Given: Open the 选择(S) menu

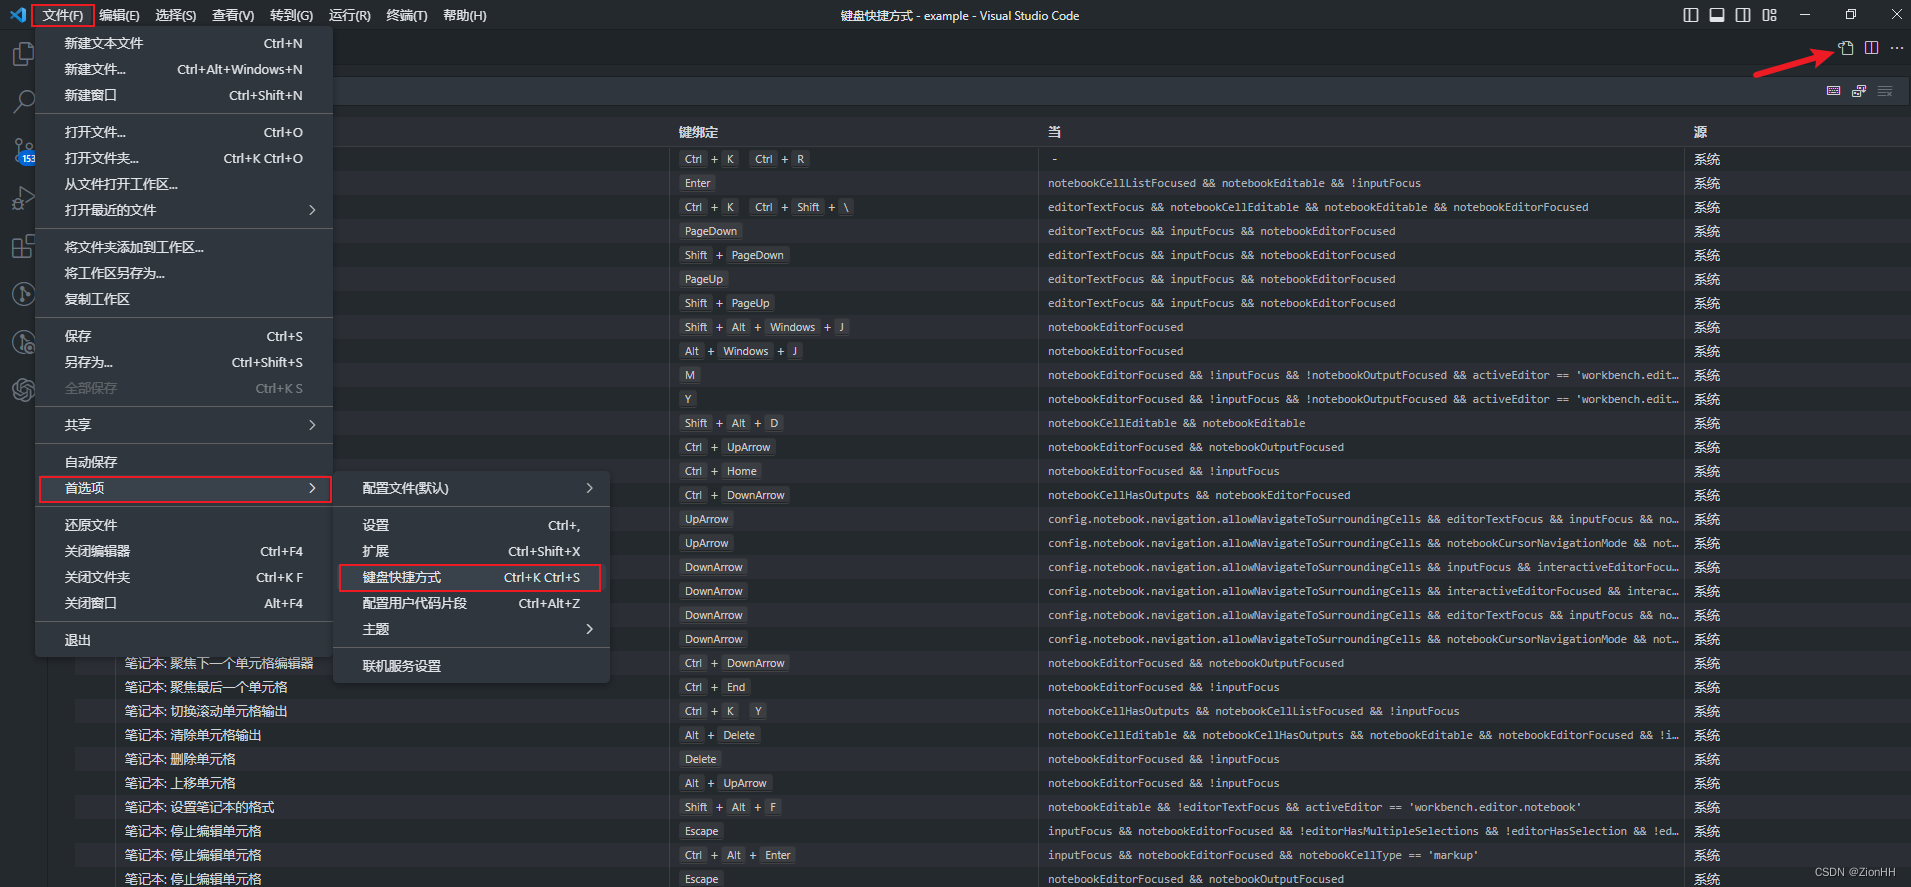Looking at the screenshot, I should tap(176, 15).
